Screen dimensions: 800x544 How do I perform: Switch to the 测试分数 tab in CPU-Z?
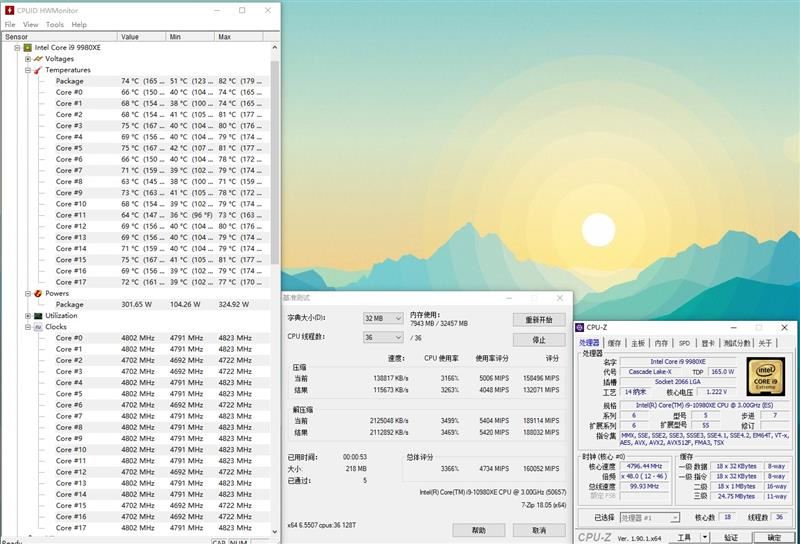coord(737,343)
